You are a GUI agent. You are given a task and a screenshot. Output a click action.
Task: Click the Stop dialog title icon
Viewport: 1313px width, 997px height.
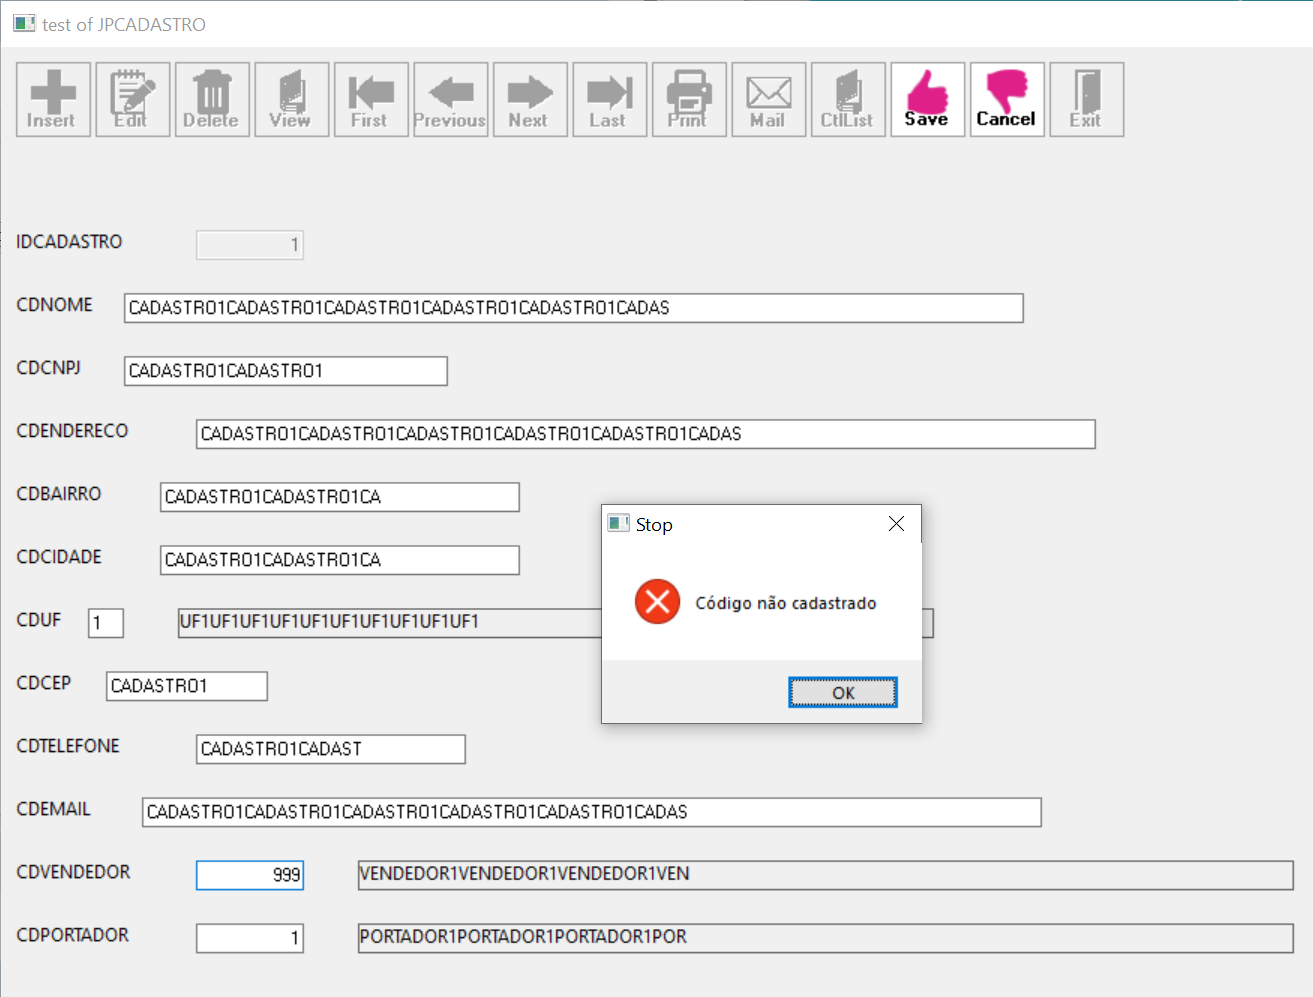[x=619, y=523]
